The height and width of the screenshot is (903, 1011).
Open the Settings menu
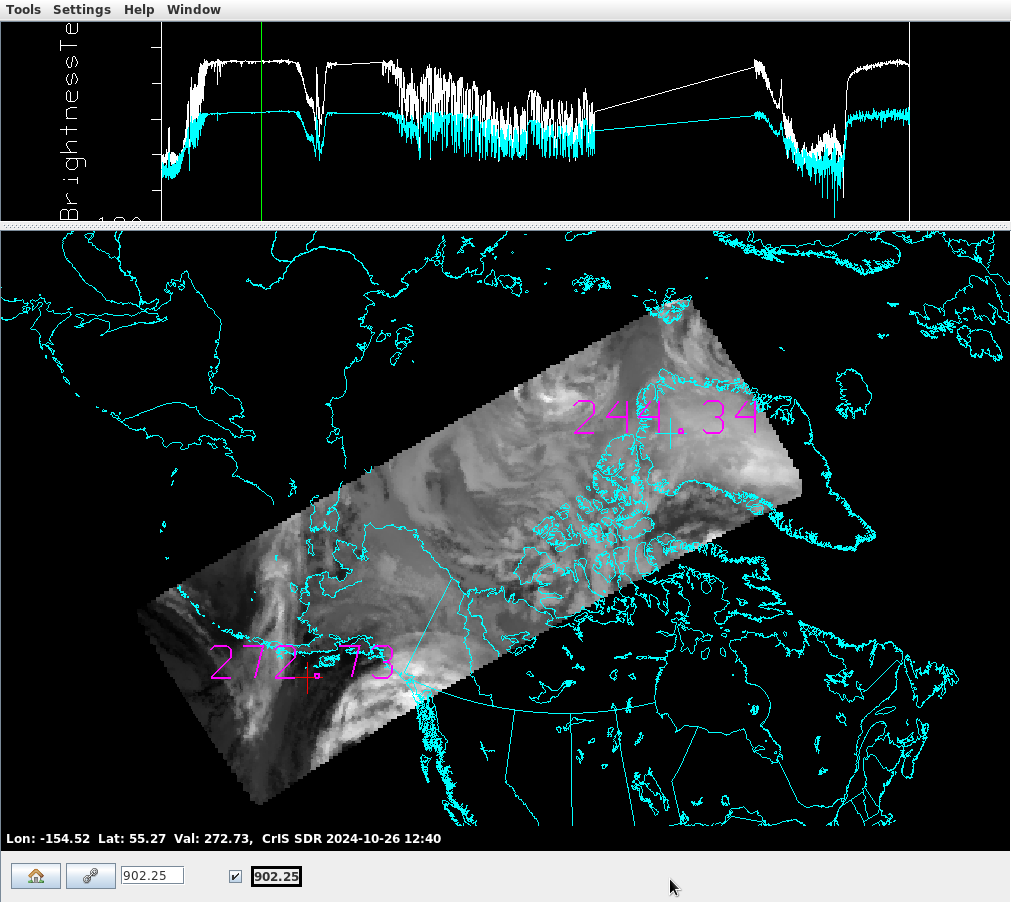click(82, 9)
